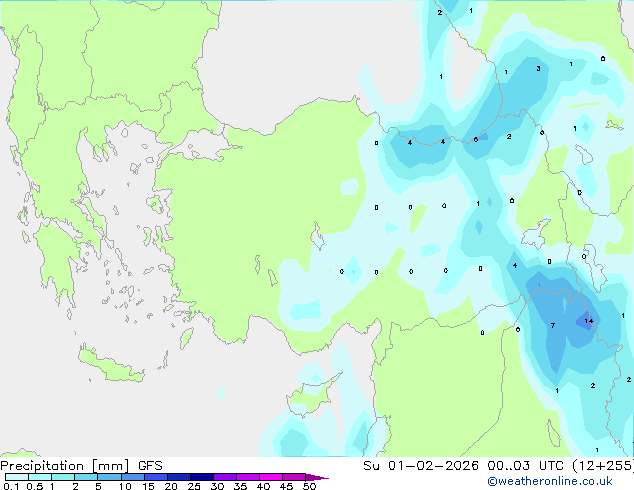
Task: Click the legend scale label '10'
Action: (125, 486)
